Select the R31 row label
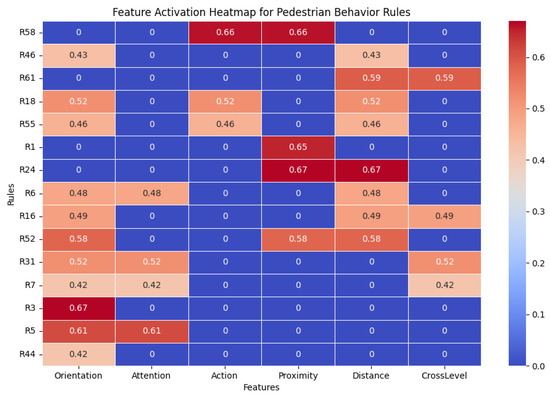This screenshot has width=550, height=397. pyautogui.click(x=27, y=262)
